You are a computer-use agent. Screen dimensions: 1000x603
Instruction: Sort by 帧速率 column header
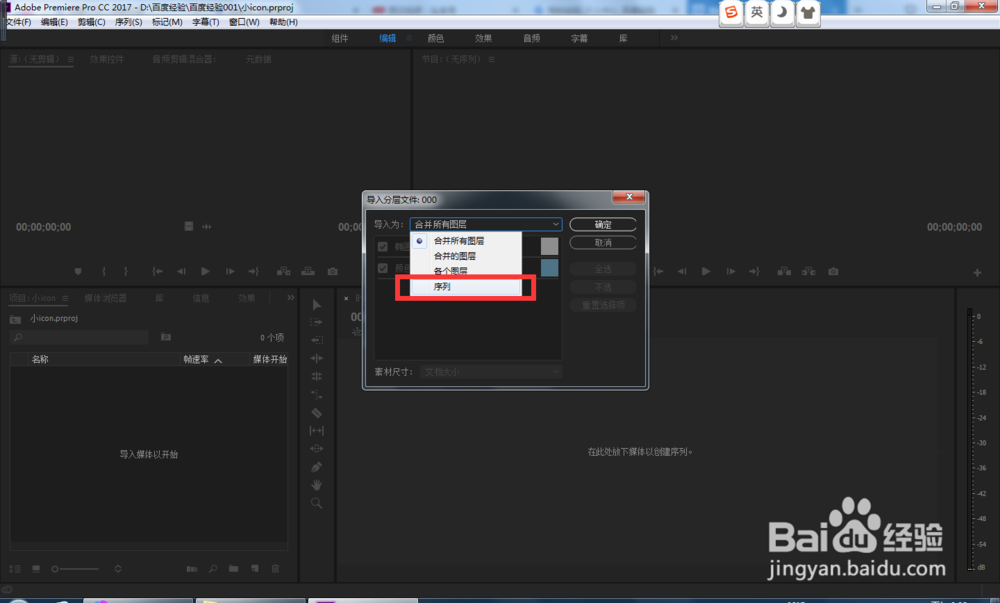pyautogui.click(x=196, y=360)
